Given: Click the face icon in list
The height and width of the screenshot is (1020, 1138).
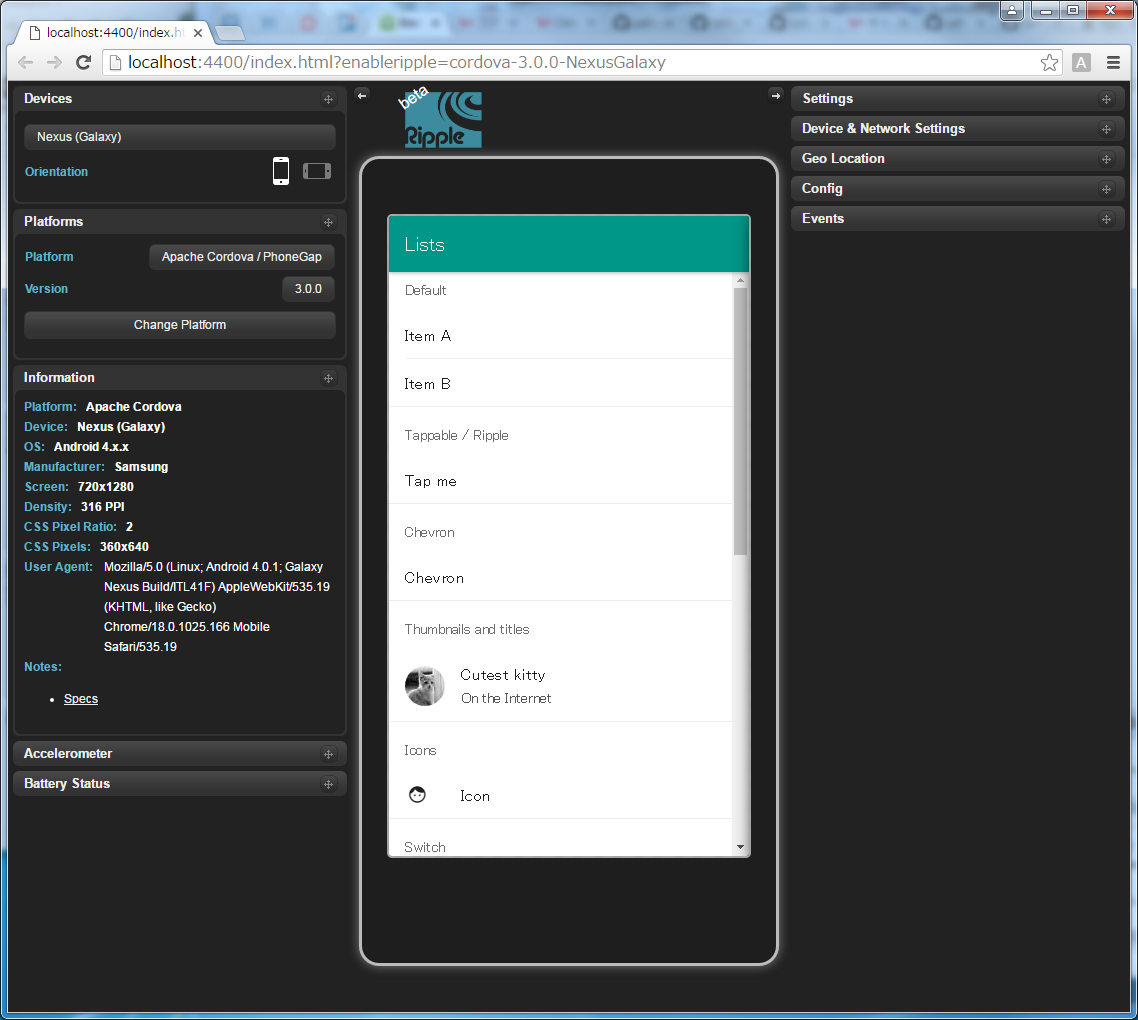Looking at the screenshot, I should click(418, 795).
